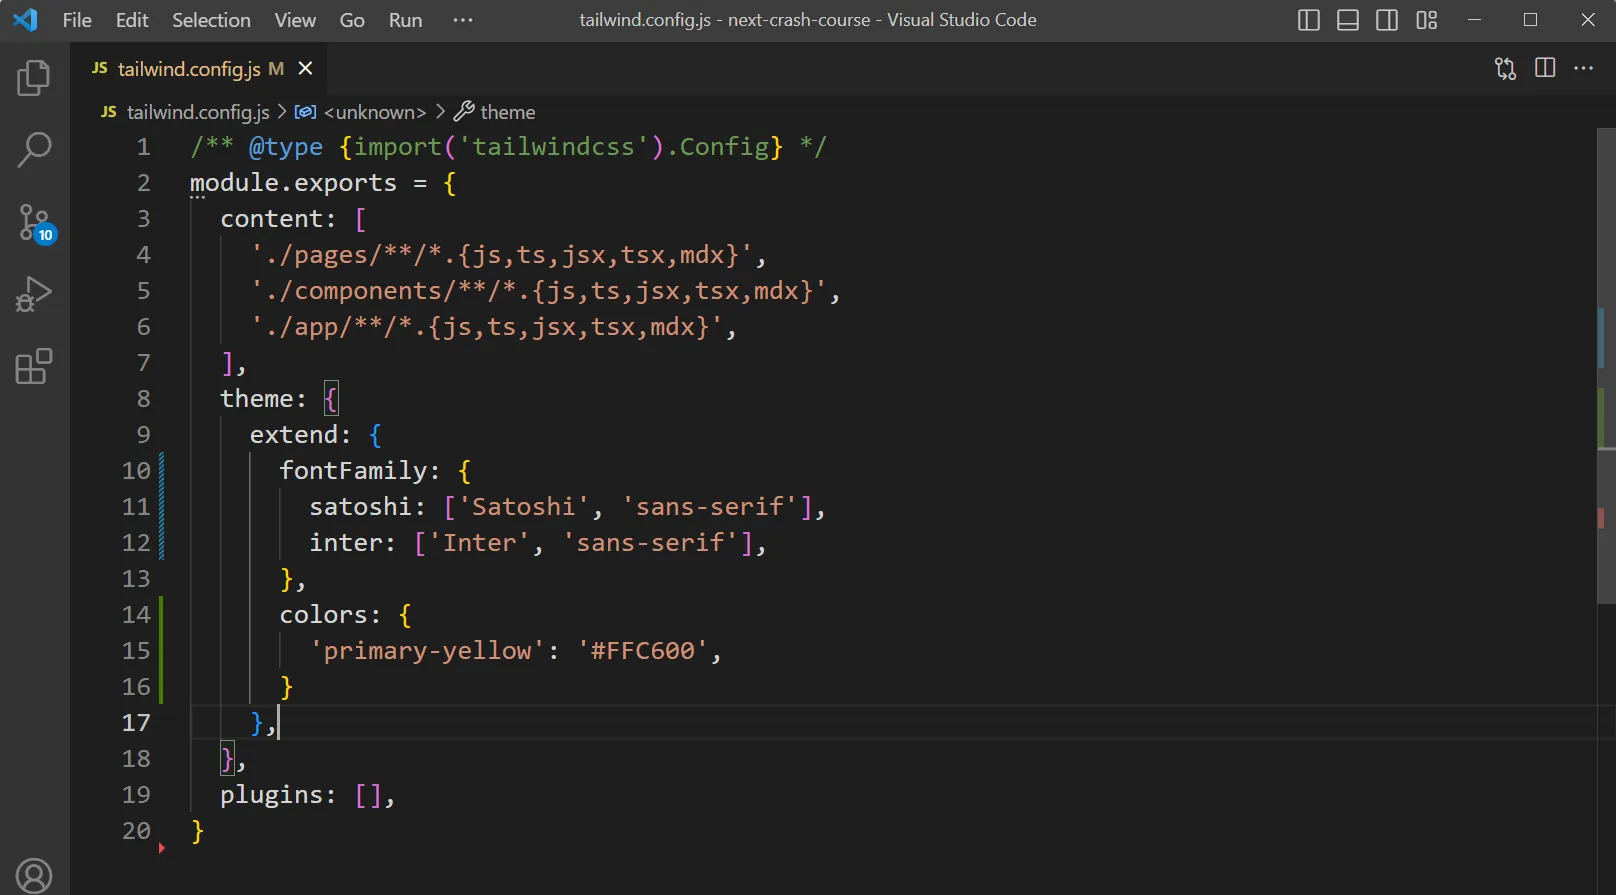Open Customize Layout icon
This screenshot has height=895, width=1616.
pyautogui.click(x=1427, y=20)
